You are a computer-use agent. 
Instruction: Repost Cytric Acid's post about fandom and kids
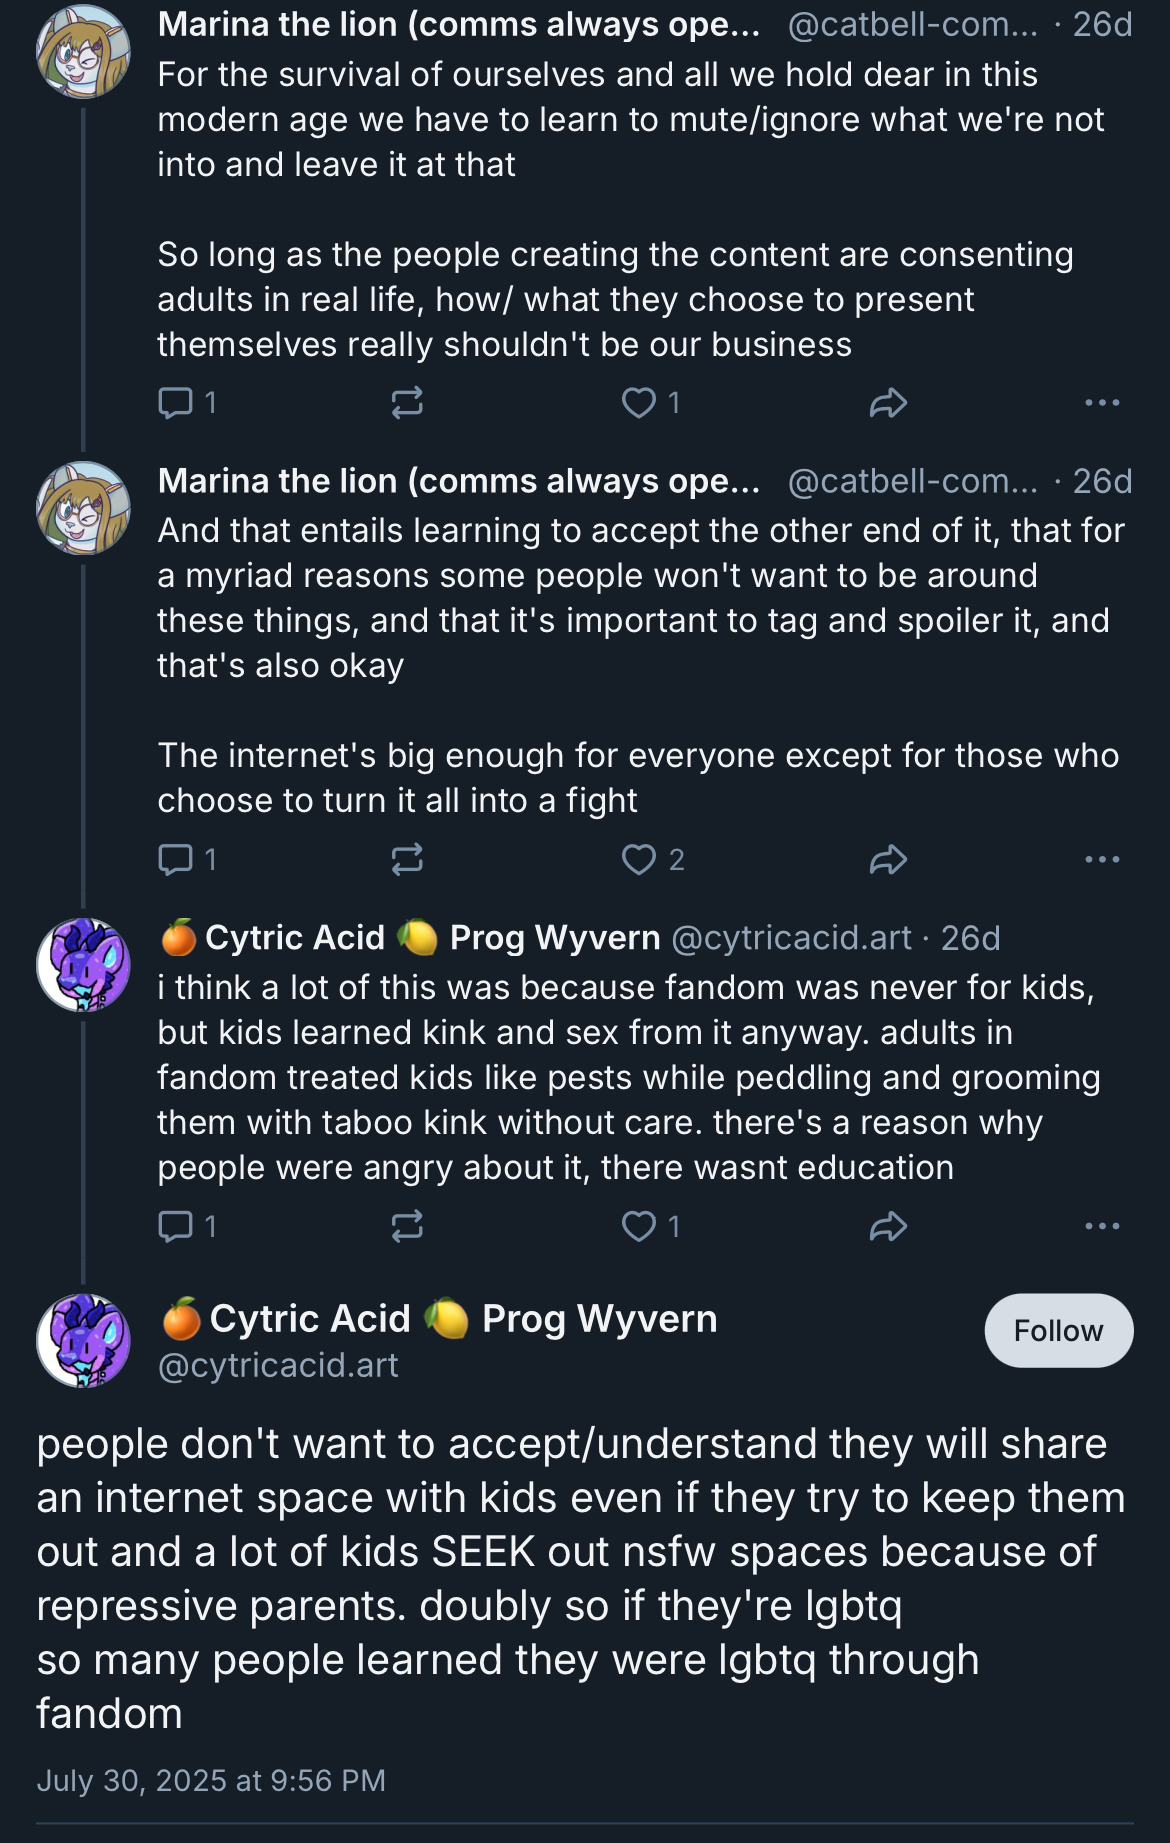(x=407, y=1226)
